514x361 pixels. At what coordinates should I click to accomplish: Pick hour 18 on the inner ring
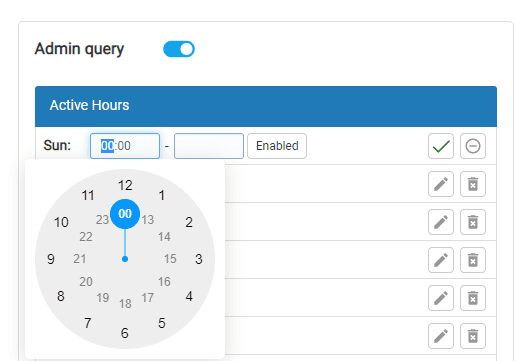[125, 304]
